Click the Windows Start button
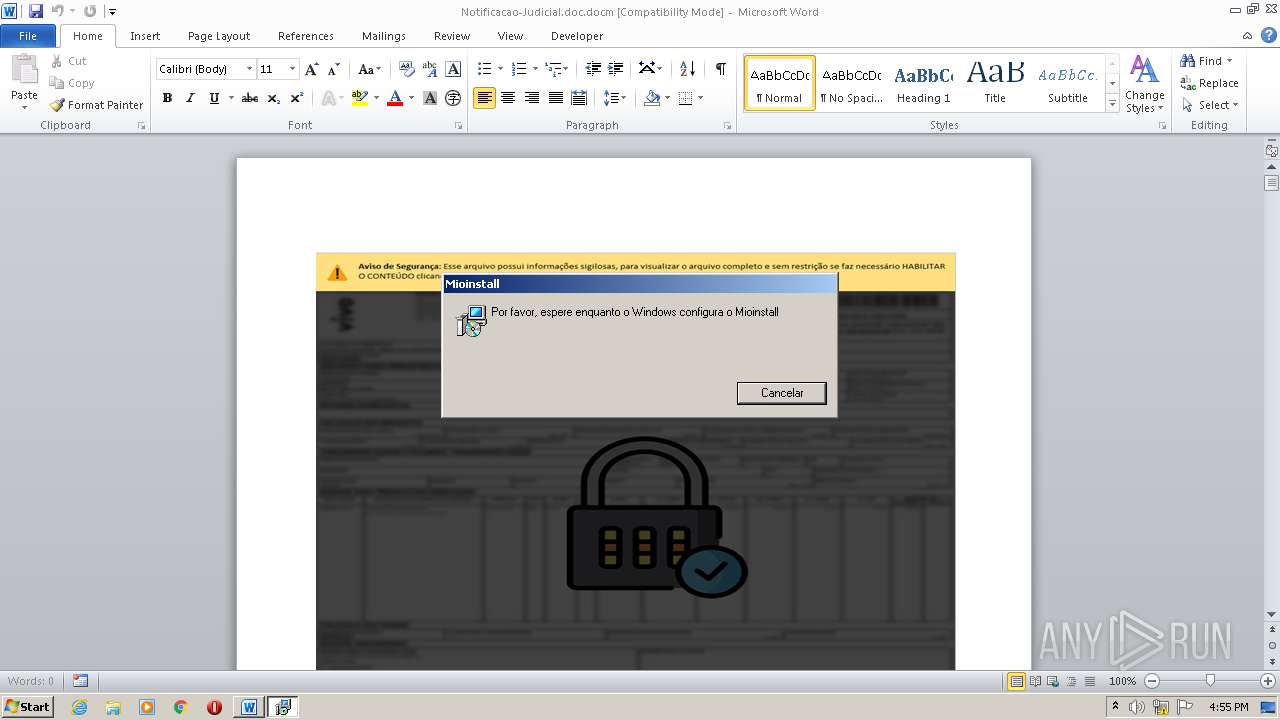 28,707
